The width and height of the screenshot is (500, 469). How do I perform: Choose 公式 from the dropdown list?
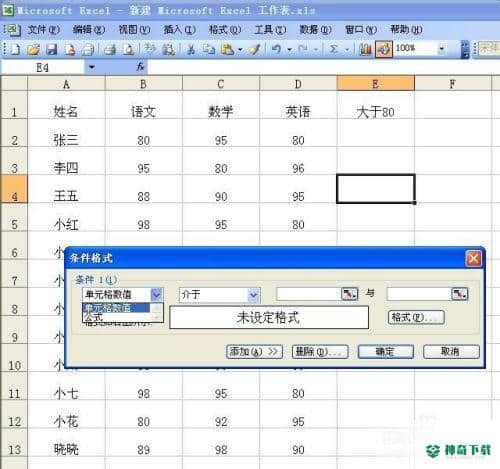click(x=116, y=317)
